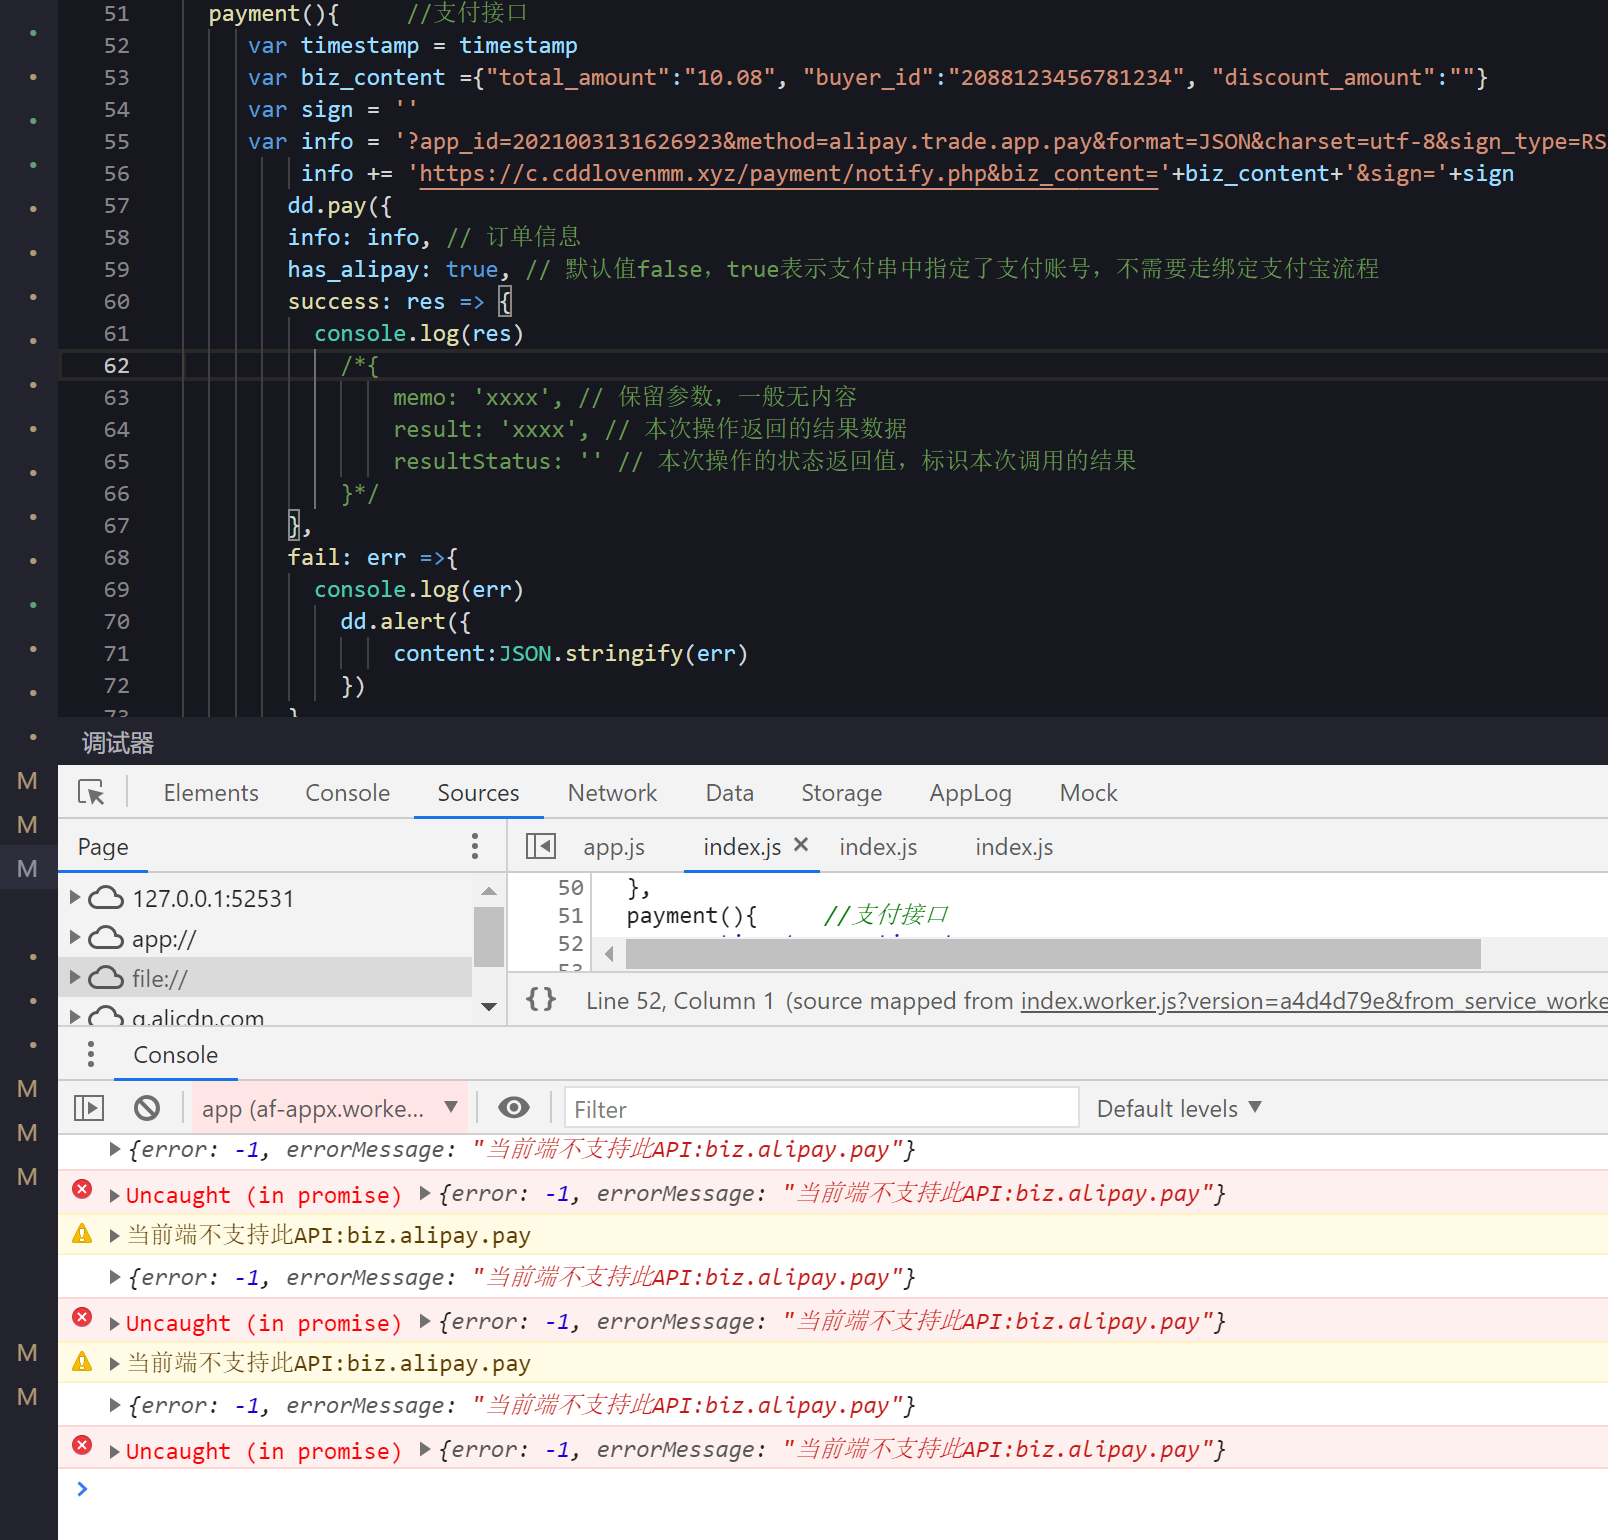Switch to the Mock tab
The width and height of the screenshot is (1608, 1540).
[1088, 793]
